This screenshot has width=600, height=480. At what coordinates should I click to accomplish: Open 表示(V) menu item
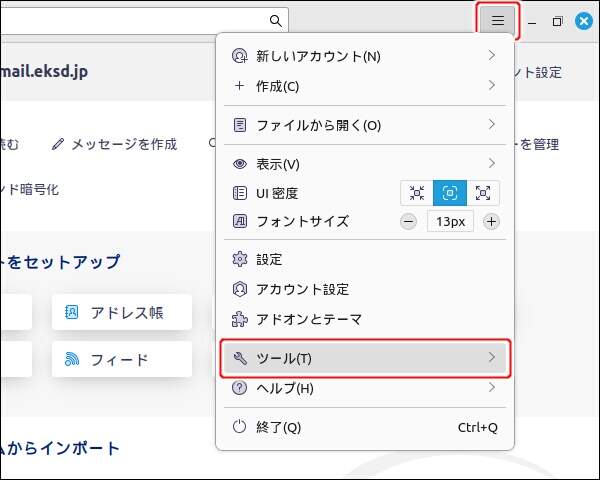click(365, 164)
